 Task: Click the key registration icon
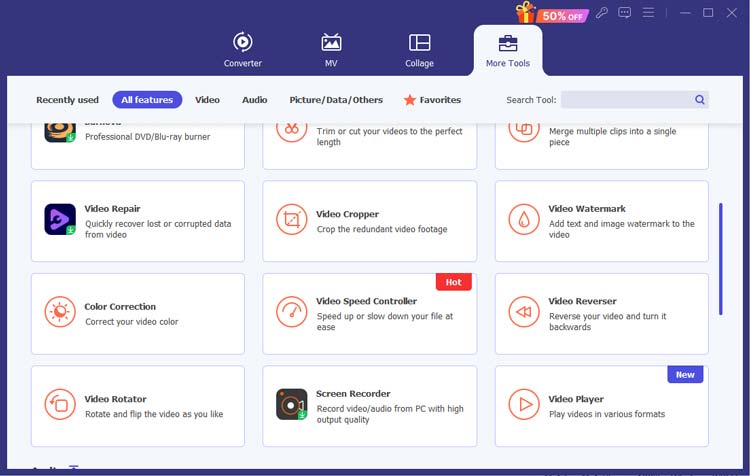(601, 13)
